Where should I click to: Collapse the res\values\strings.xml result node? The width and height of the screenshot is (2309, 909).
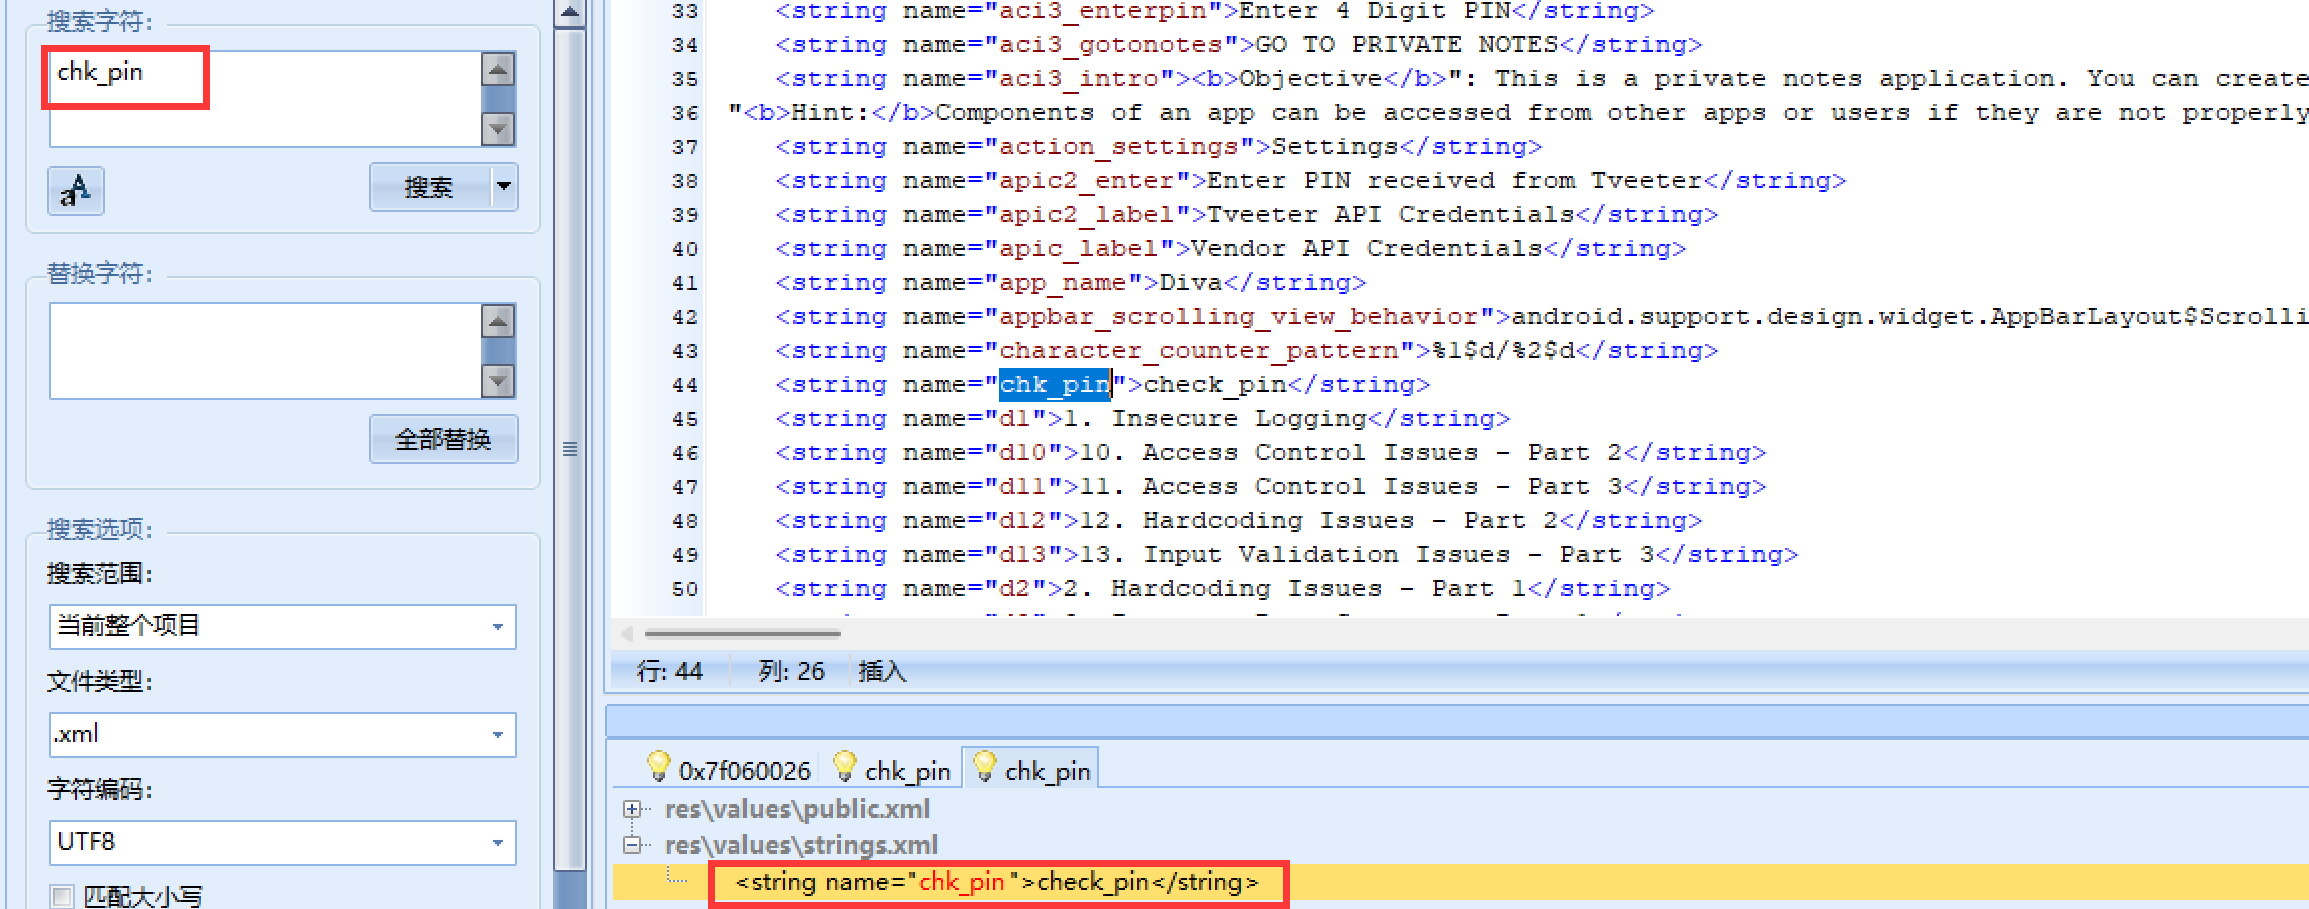coord(632,845)
